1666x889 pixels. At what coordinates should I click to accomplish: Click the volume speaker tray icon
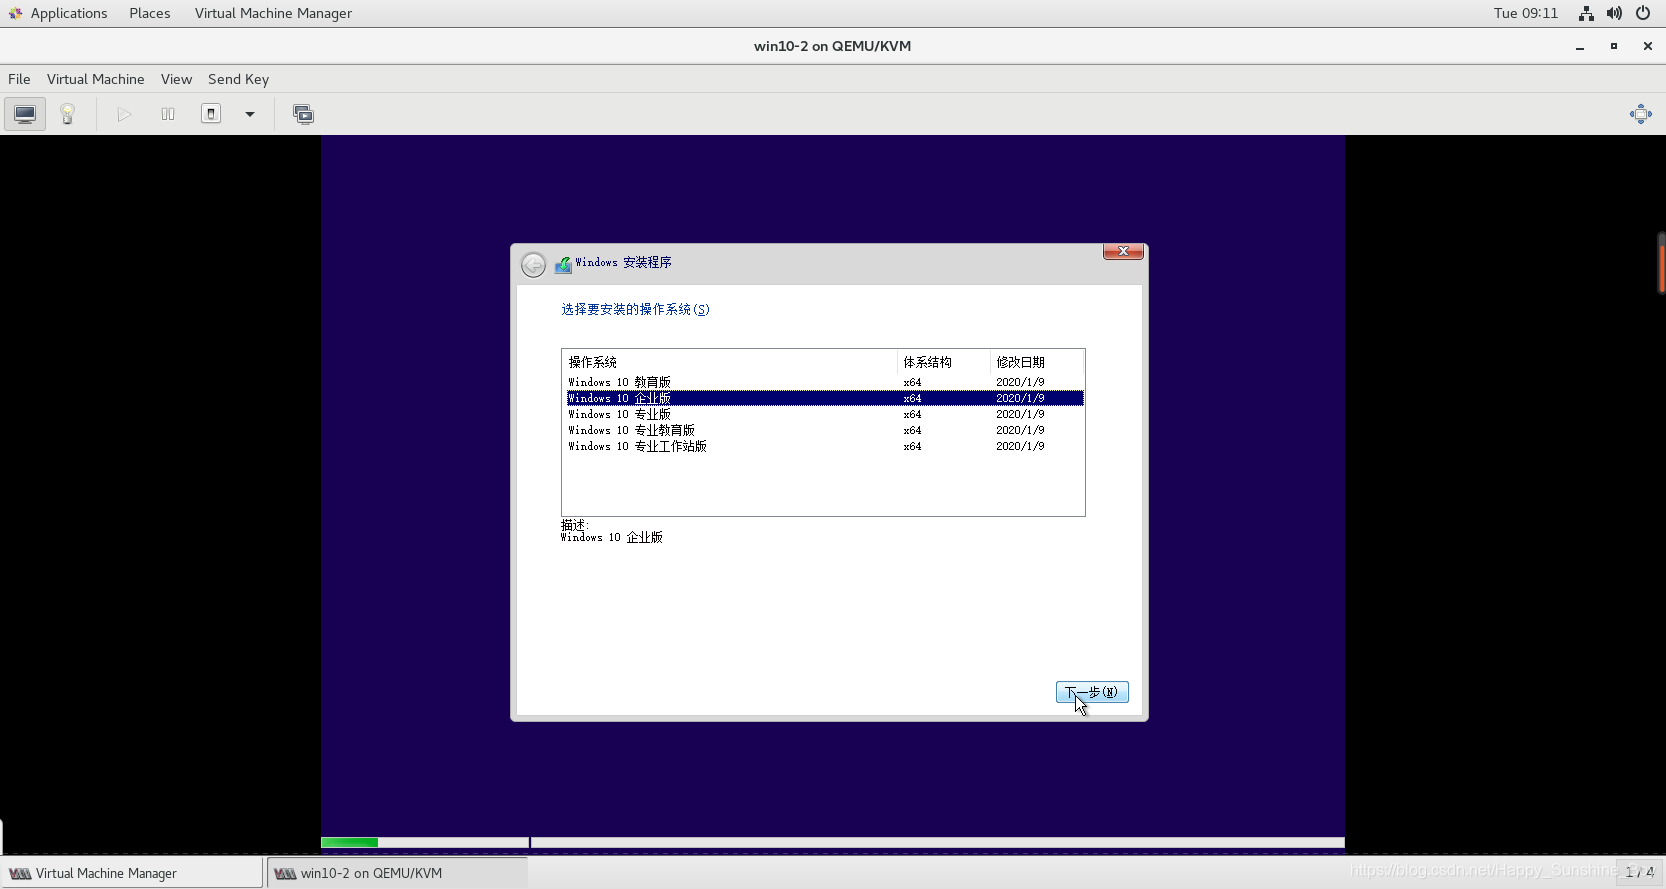click(x=1614, y=13)
